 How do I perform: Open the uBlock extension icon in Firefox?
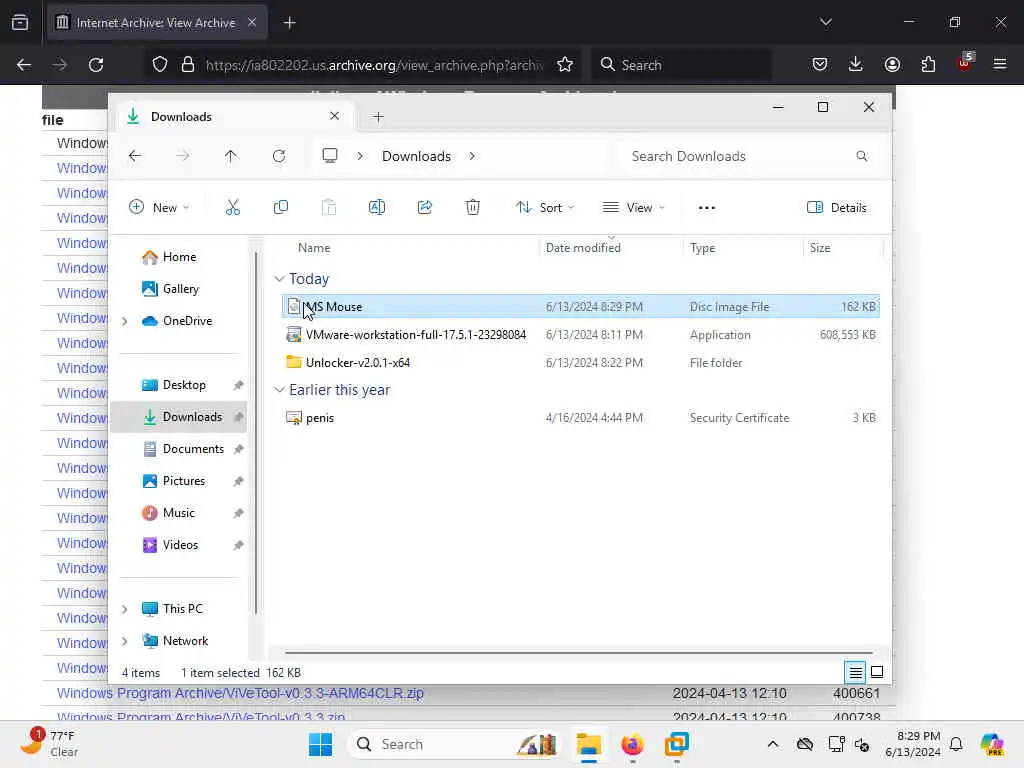tap(964, 63)
